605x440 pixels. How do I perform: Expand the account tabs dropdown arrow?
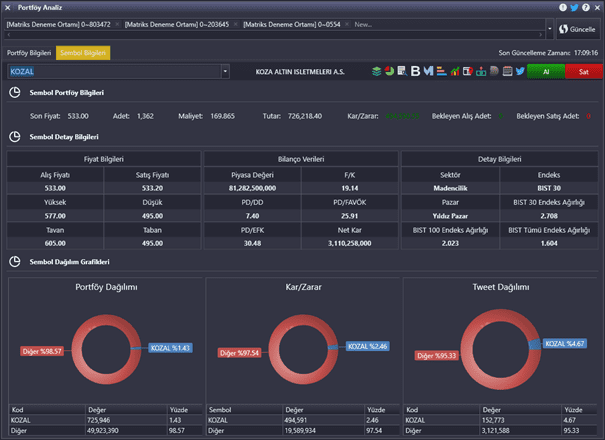[550, 29]
